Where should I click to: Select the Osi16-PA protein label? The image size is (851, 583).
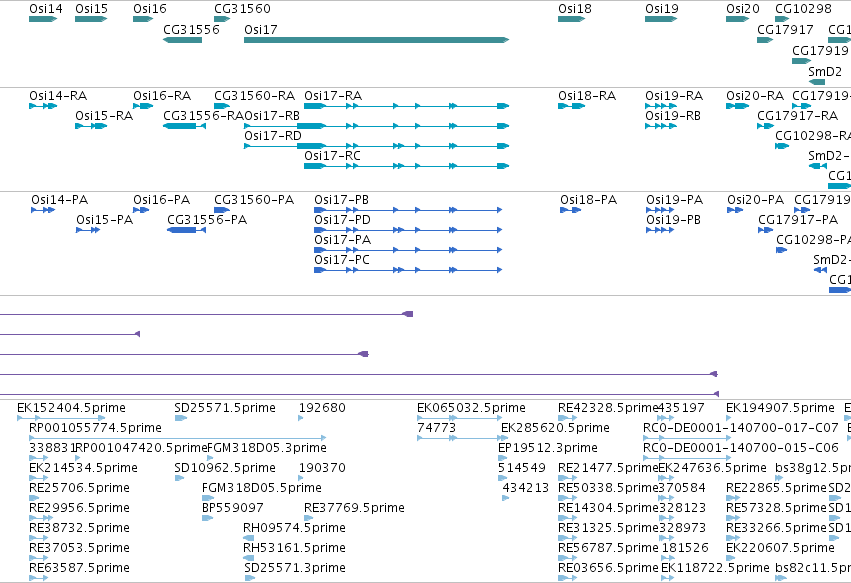point(162,200)
